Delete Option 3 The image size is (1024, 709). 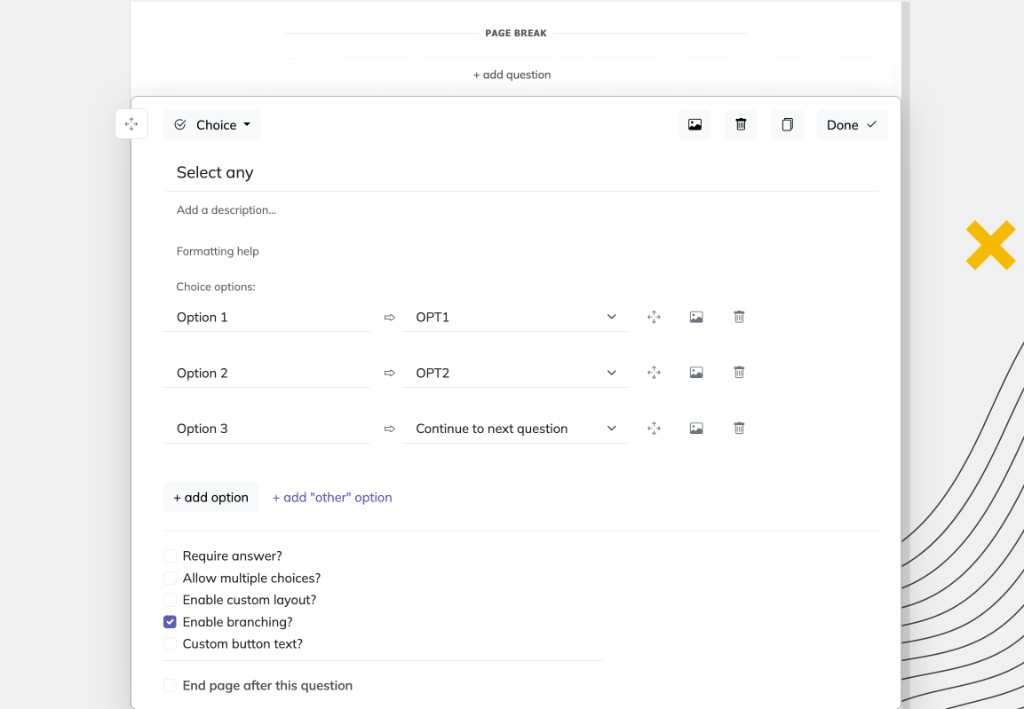point(739,428)
